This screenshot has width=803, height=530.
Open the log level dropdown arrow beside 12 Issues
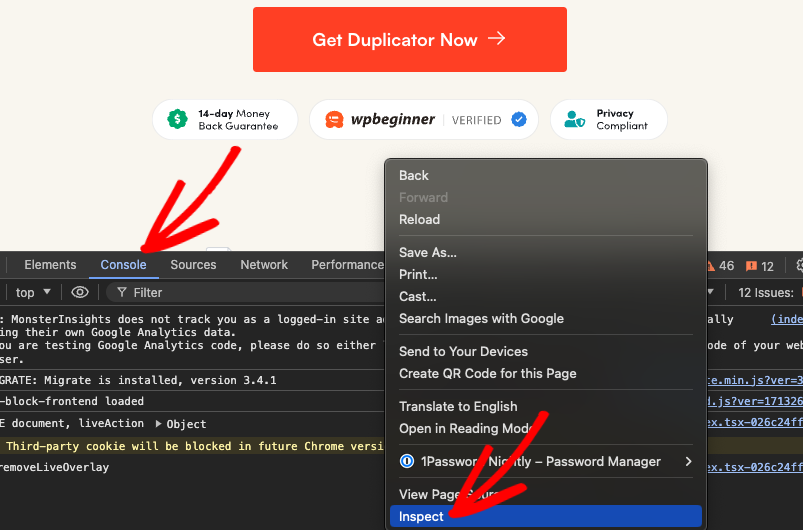coord(710,292)
